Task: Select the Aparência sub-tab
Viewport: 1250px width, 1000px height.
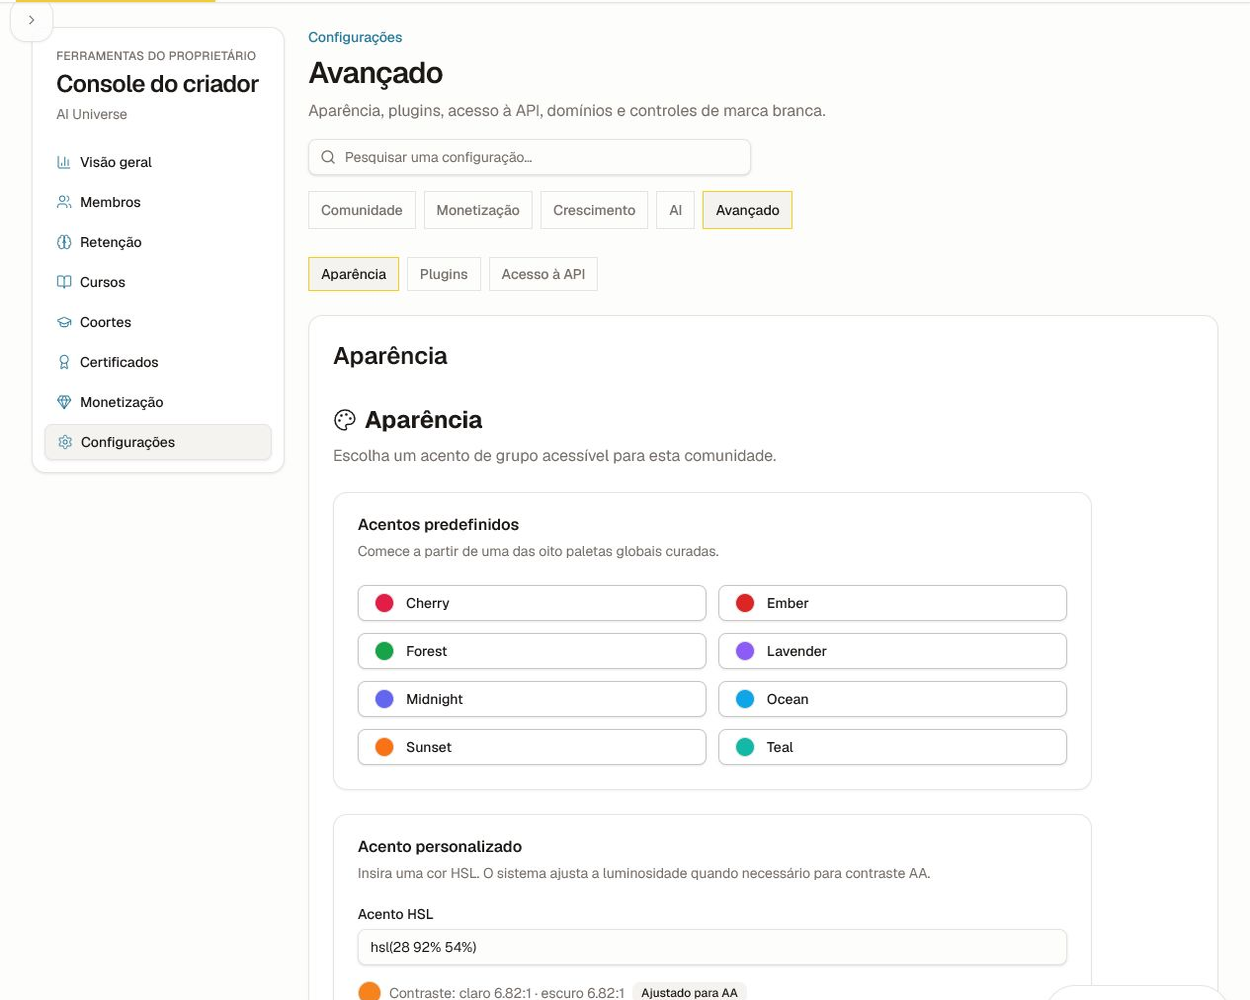Action: coord(354,274)
